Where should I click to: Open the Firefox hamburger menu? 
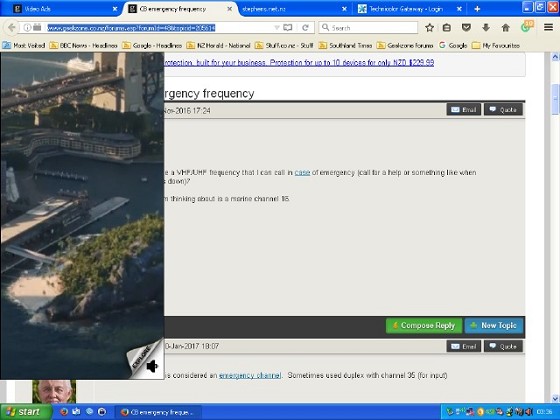(x=548, y=27)
